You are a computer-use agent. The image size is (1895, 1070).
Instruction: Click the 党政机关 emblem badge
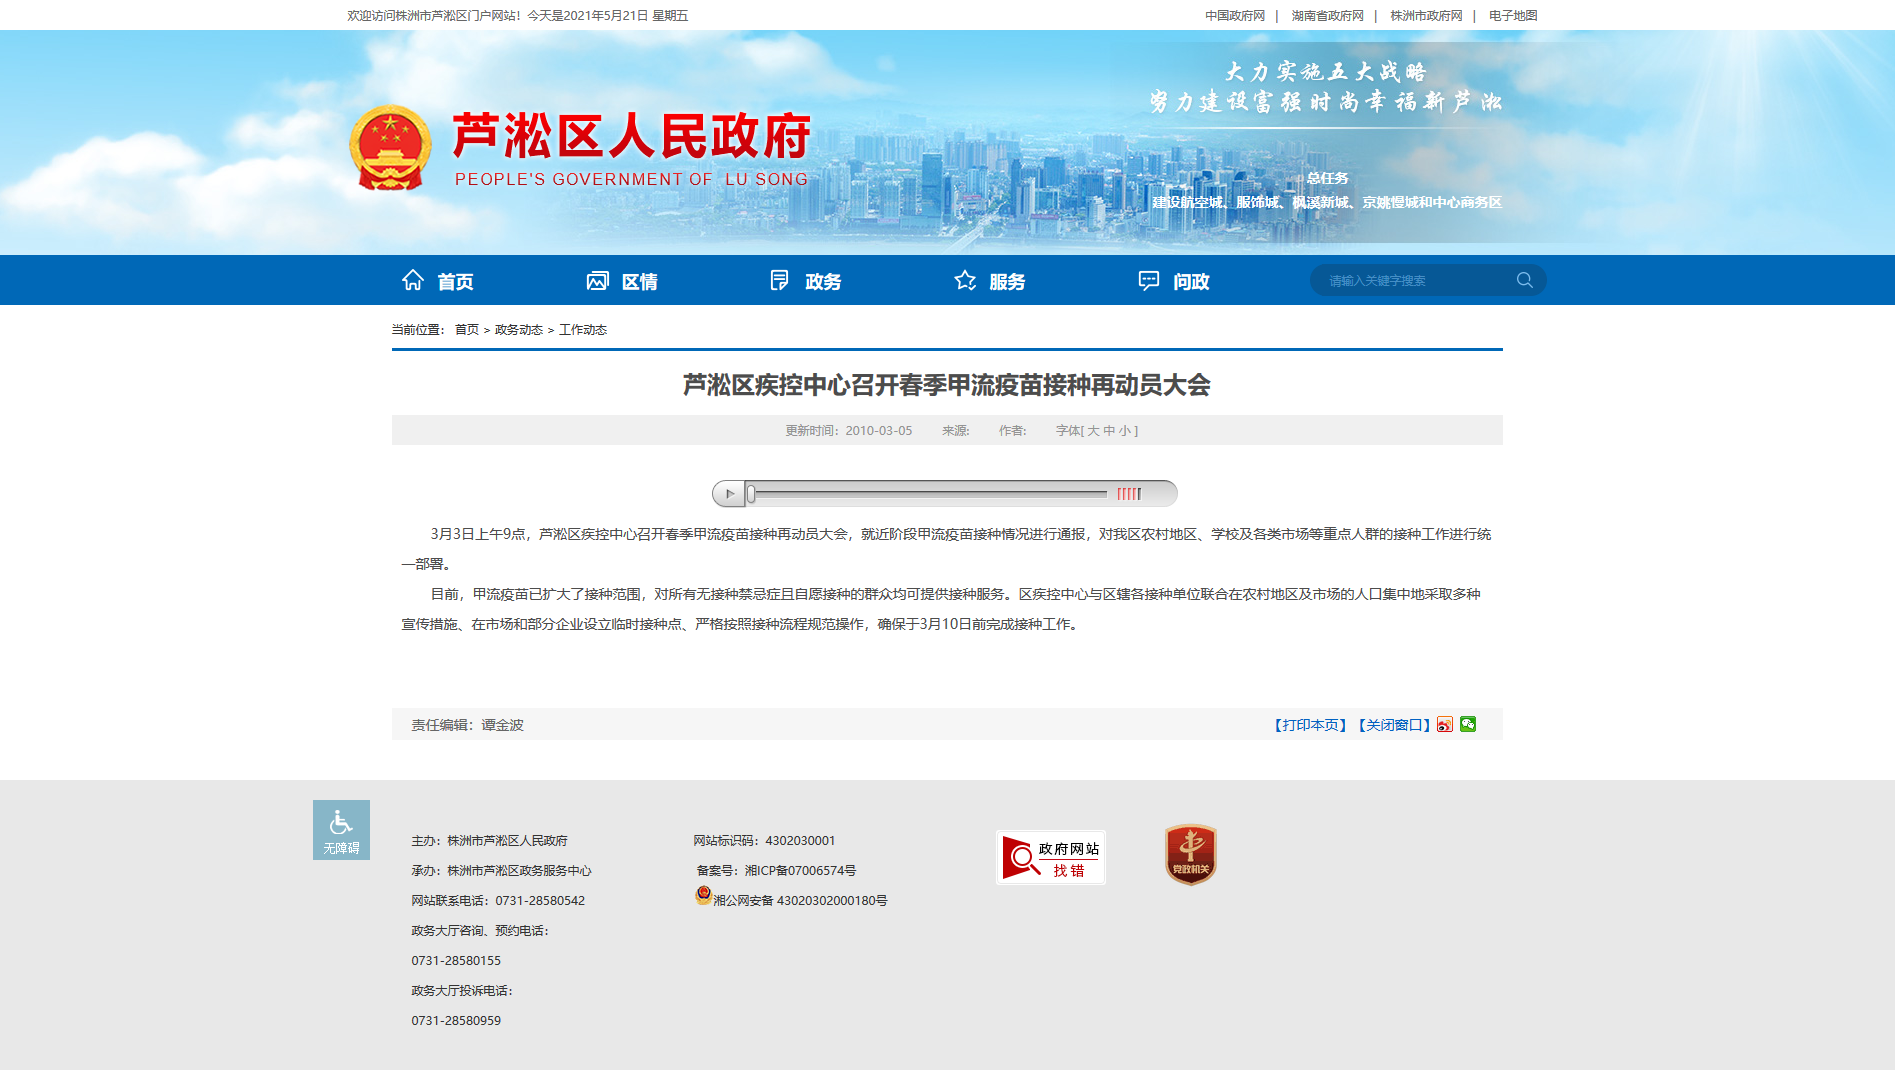(x=1190, y=855)
